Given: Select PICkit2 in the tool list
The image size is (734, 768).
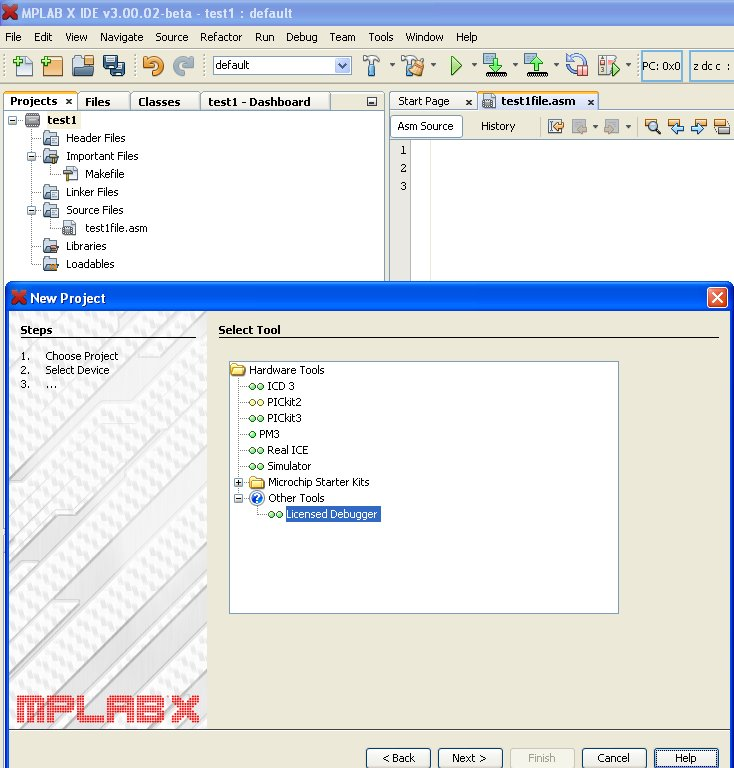Looking at the screenshot, I should pos(284,402).
